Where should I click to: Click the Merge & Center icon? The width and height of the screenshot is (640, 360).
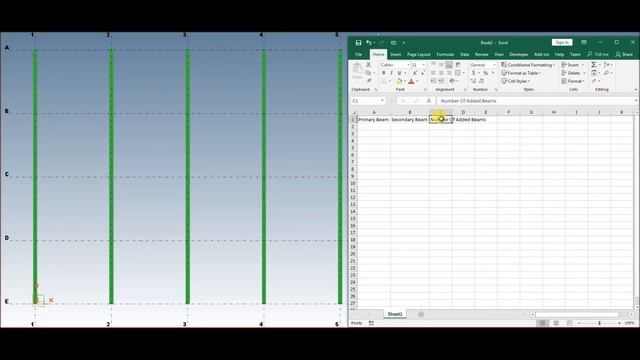(458, 73)
